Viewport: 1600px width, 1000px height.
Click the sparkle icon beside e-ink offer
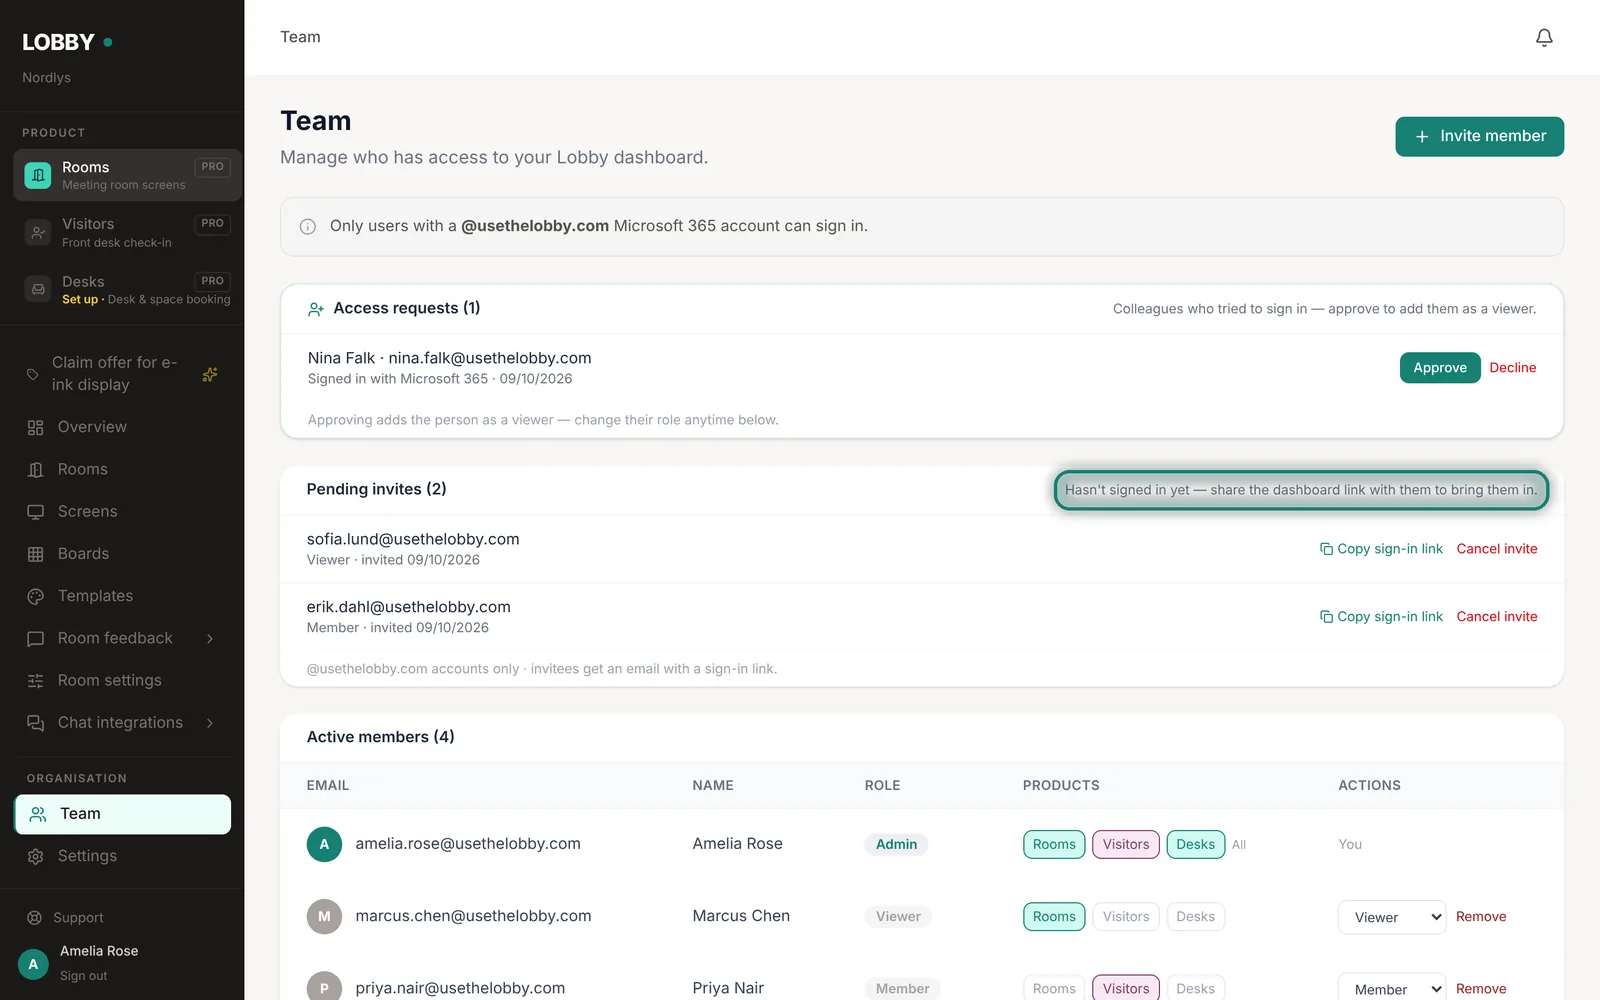(x=210, y=374)
